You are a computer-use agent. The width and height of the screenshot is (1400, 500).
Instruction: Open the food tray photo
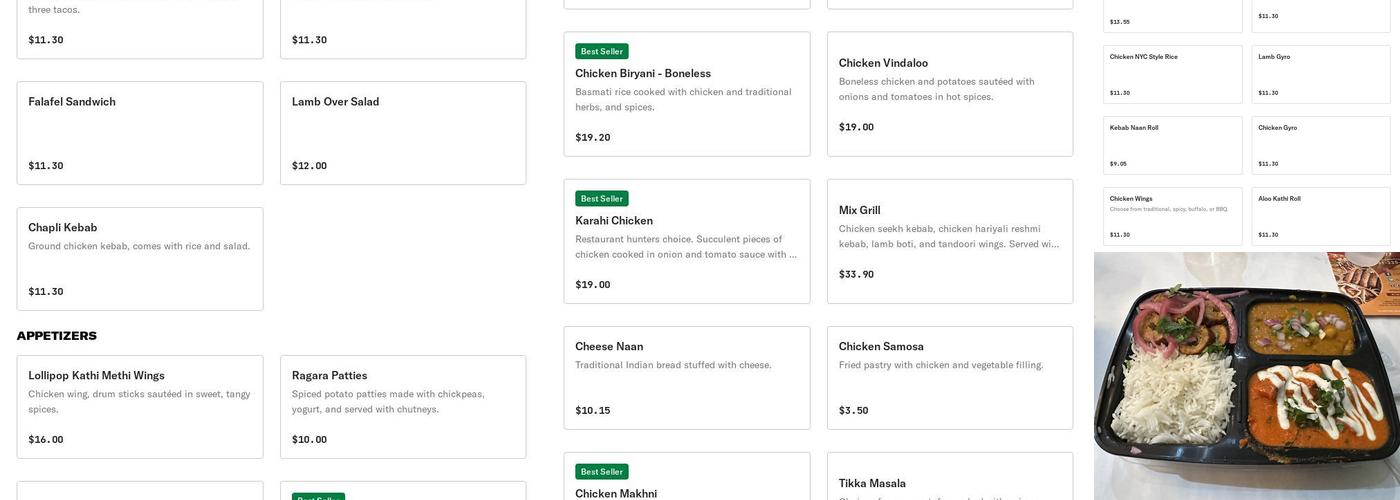(x=1247, y=376)
